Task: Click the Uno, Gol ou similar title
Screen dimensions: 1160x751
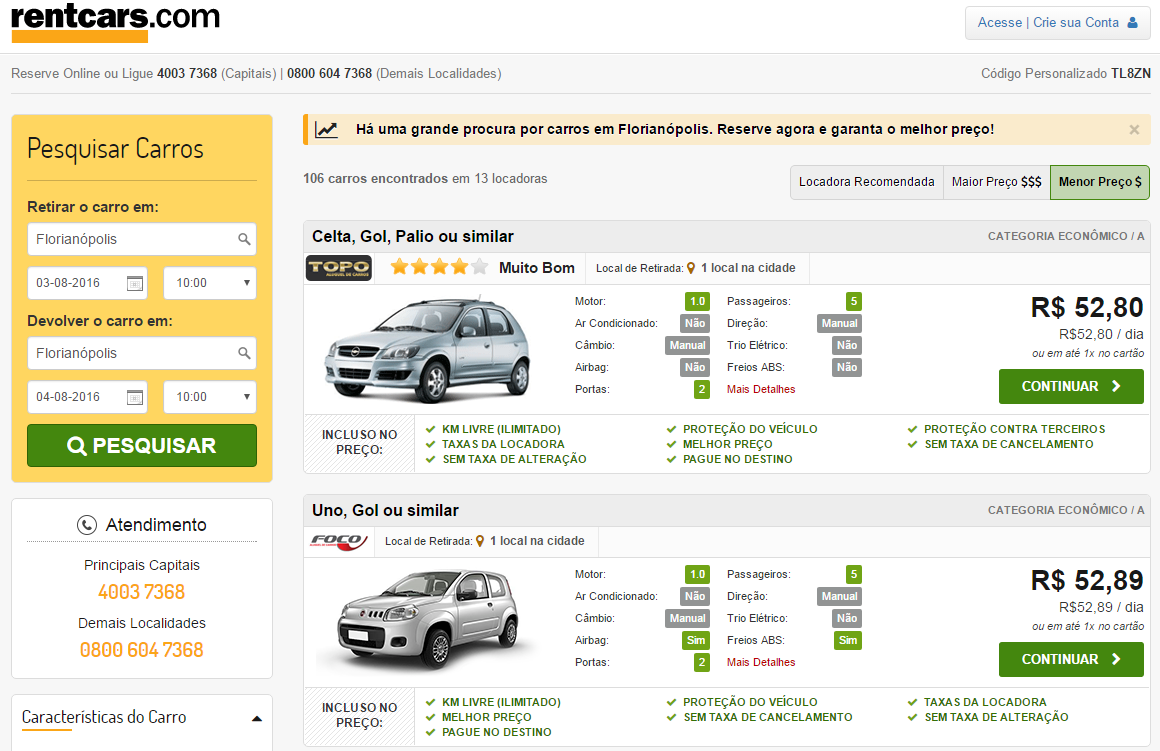Action: tap(385, 511)
